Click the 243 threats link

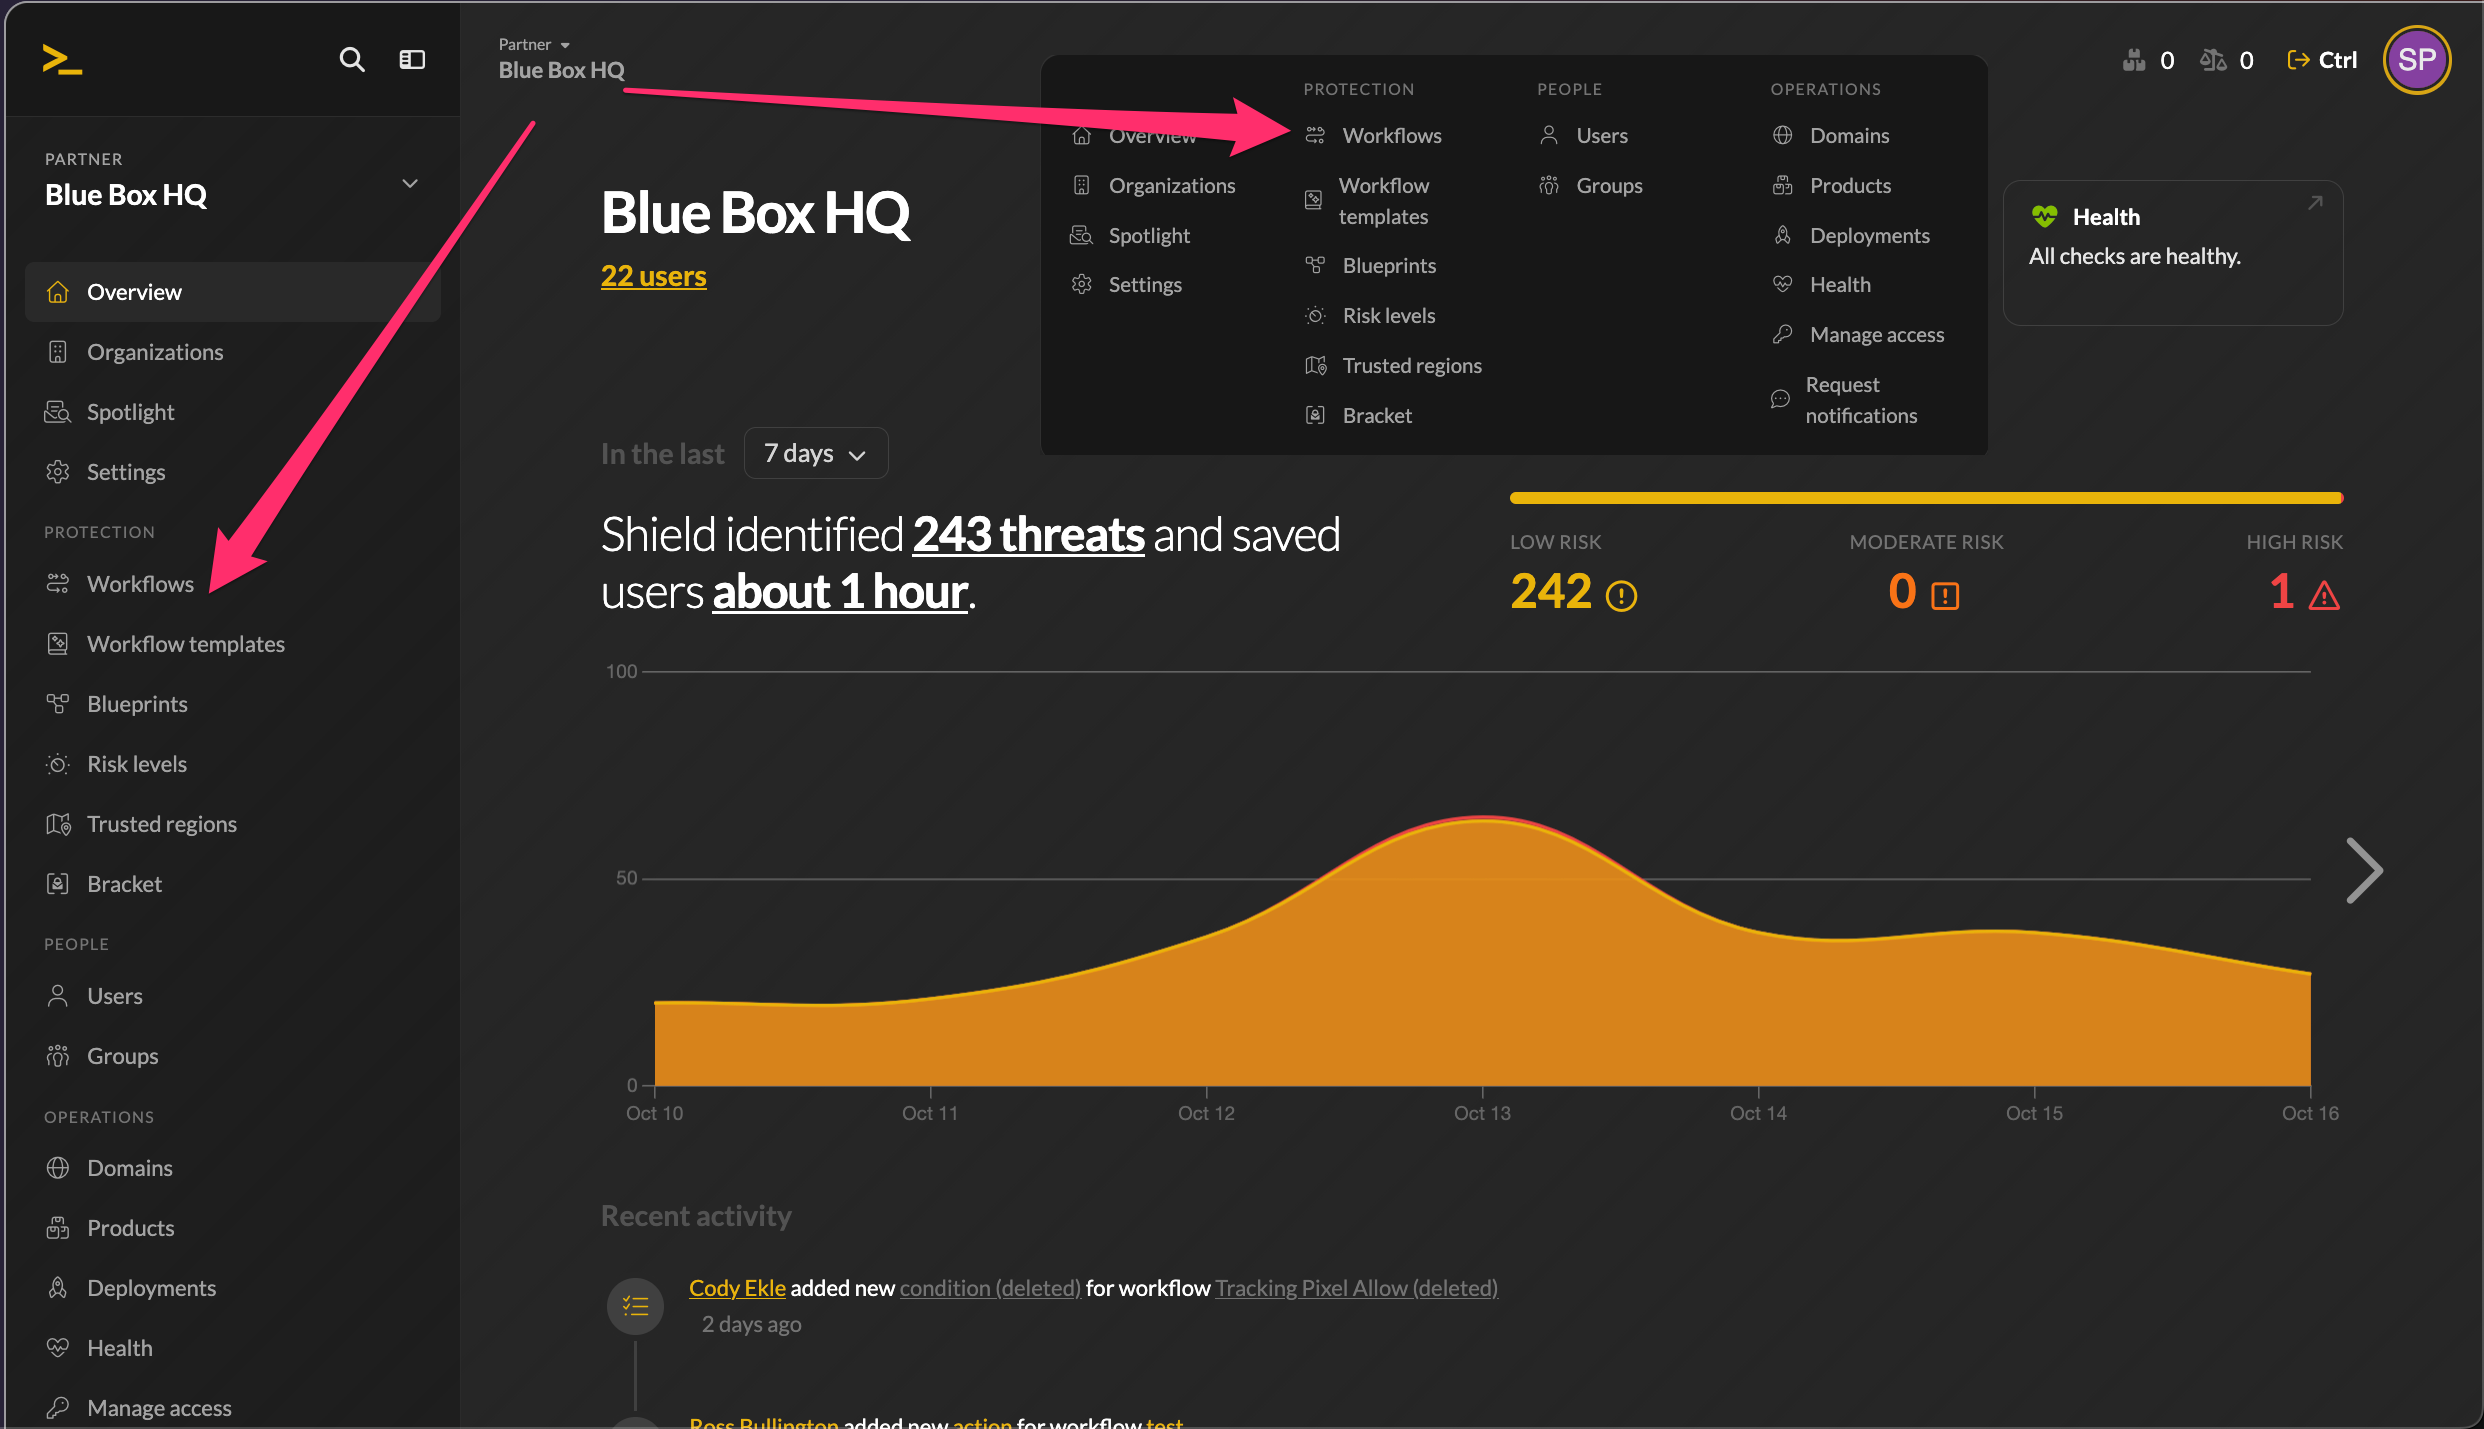1028,534
